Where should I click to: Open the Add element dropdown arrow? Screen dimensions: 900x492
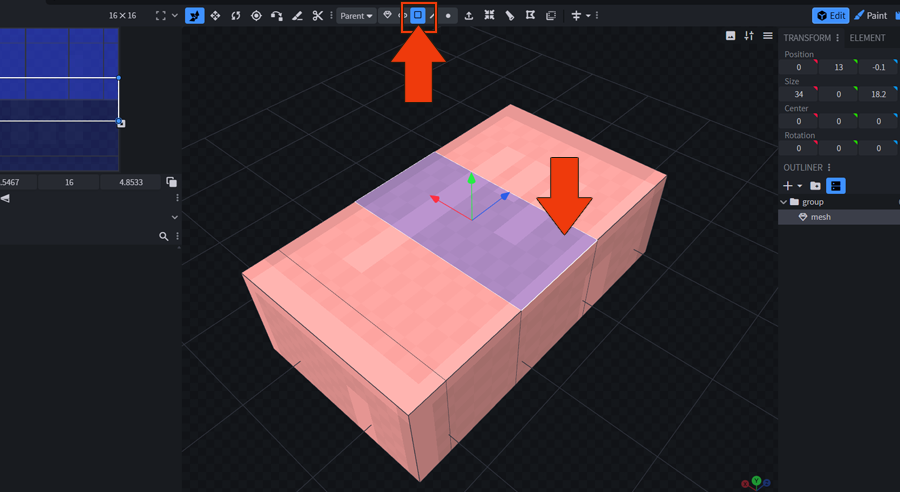799,186
